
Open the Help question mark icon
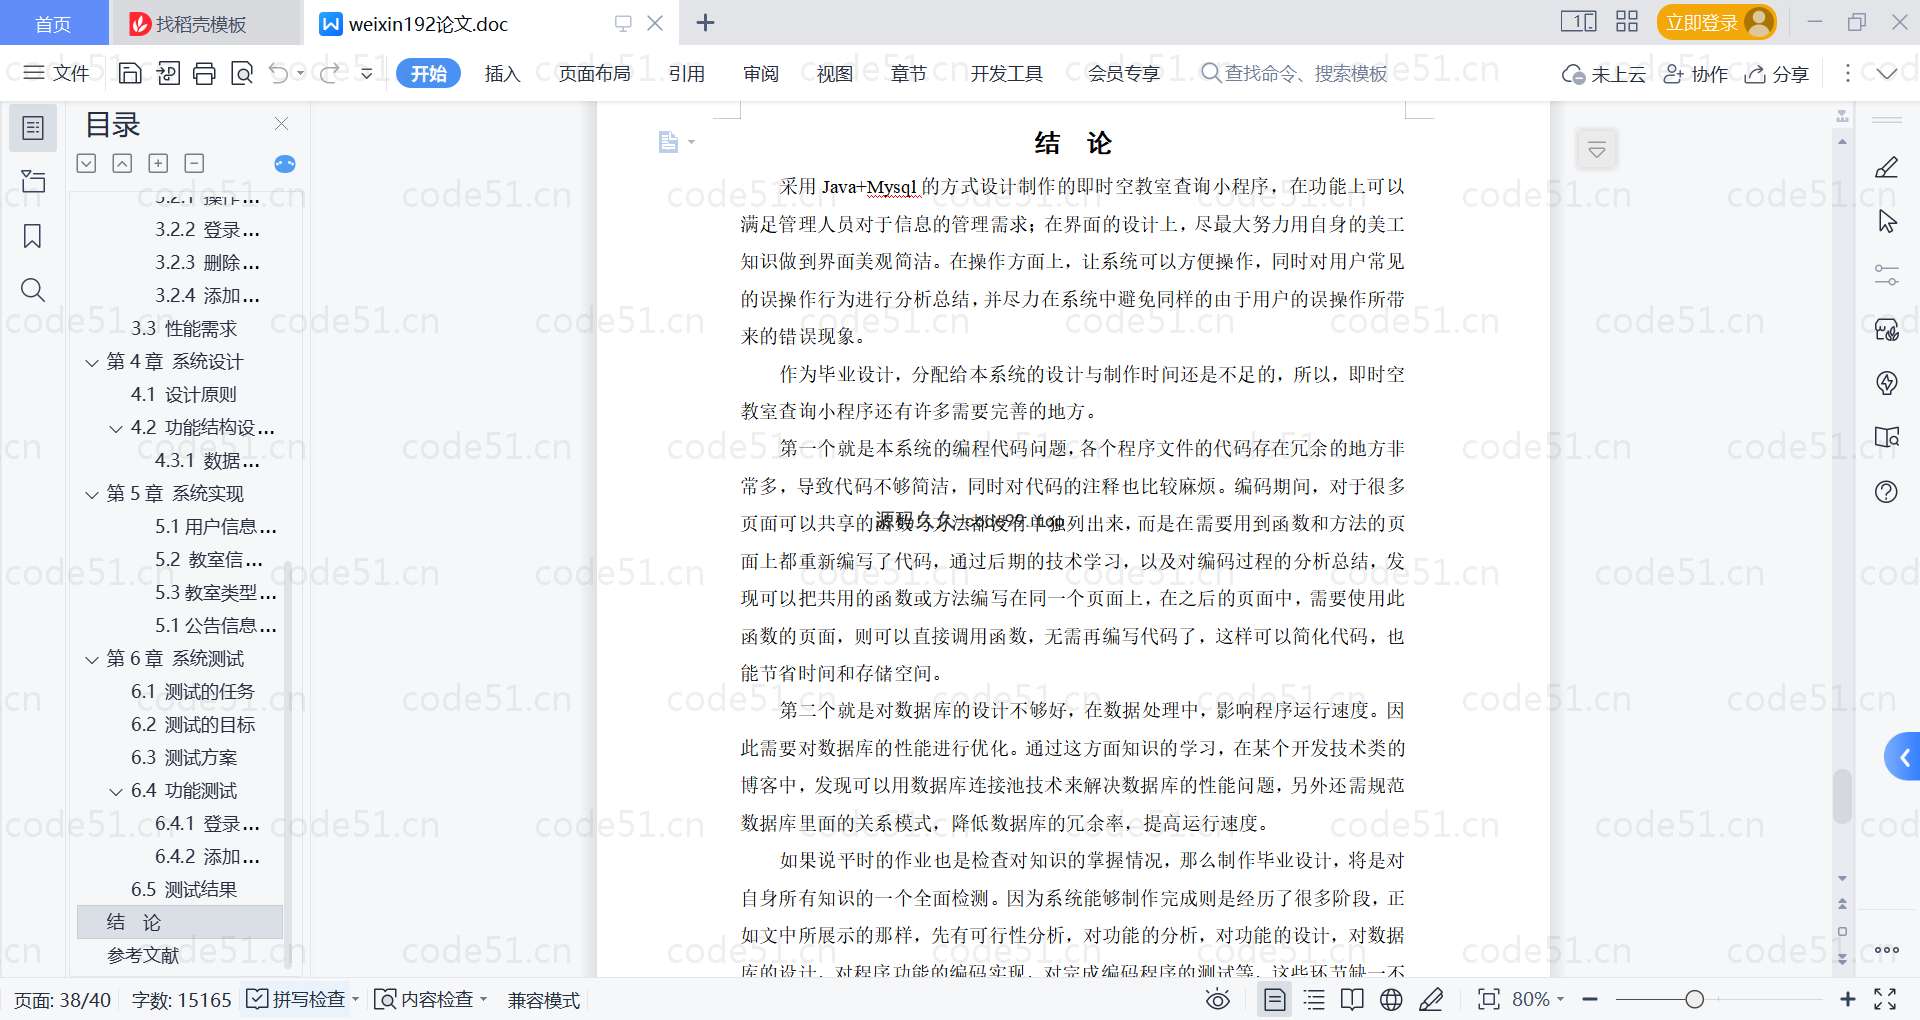point(1887,491)
